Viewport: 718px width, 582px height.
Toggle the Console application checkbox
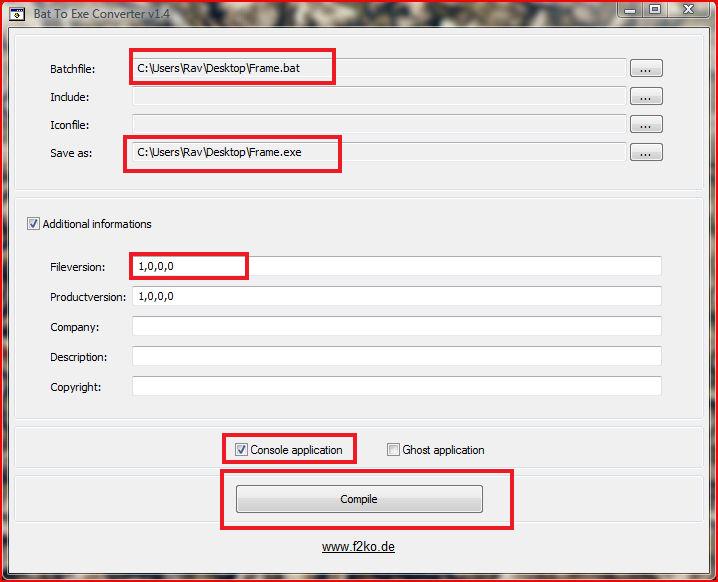click(x=241, y=450)
